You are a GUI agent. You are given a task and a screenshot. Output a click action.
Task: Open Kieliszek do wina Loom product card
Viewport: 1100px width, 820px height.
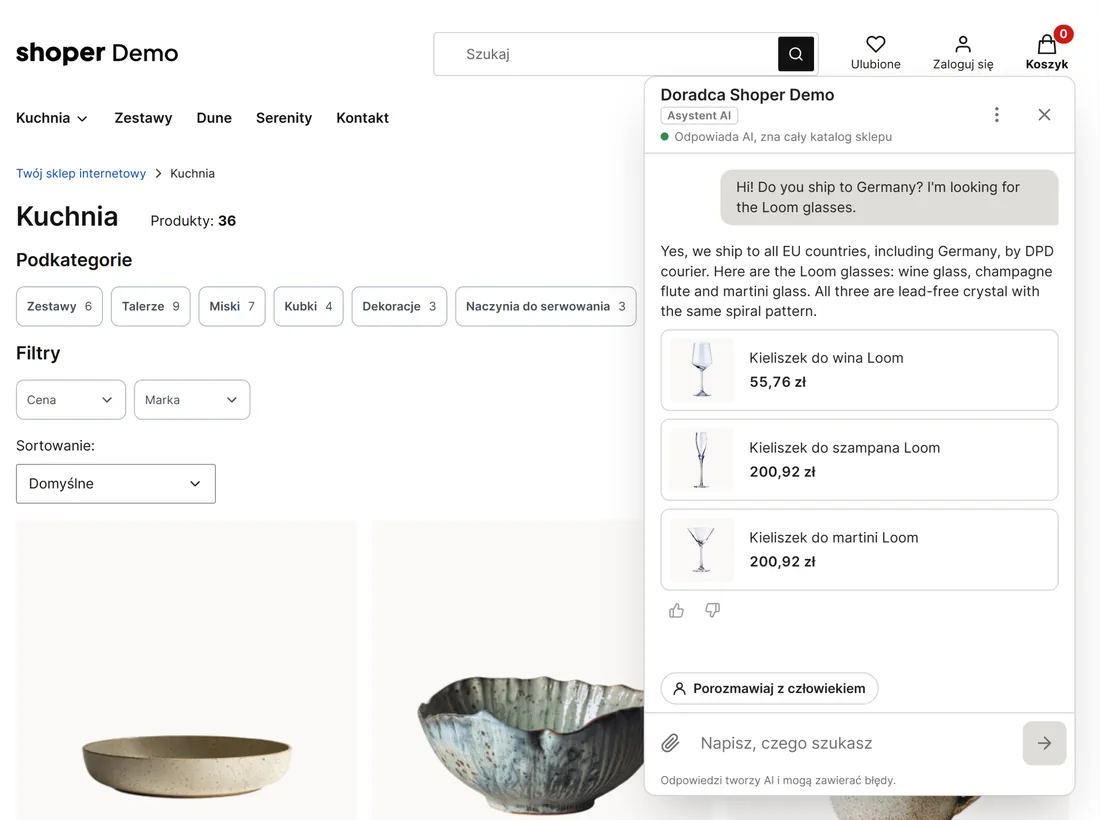click(x=859, y=370)
